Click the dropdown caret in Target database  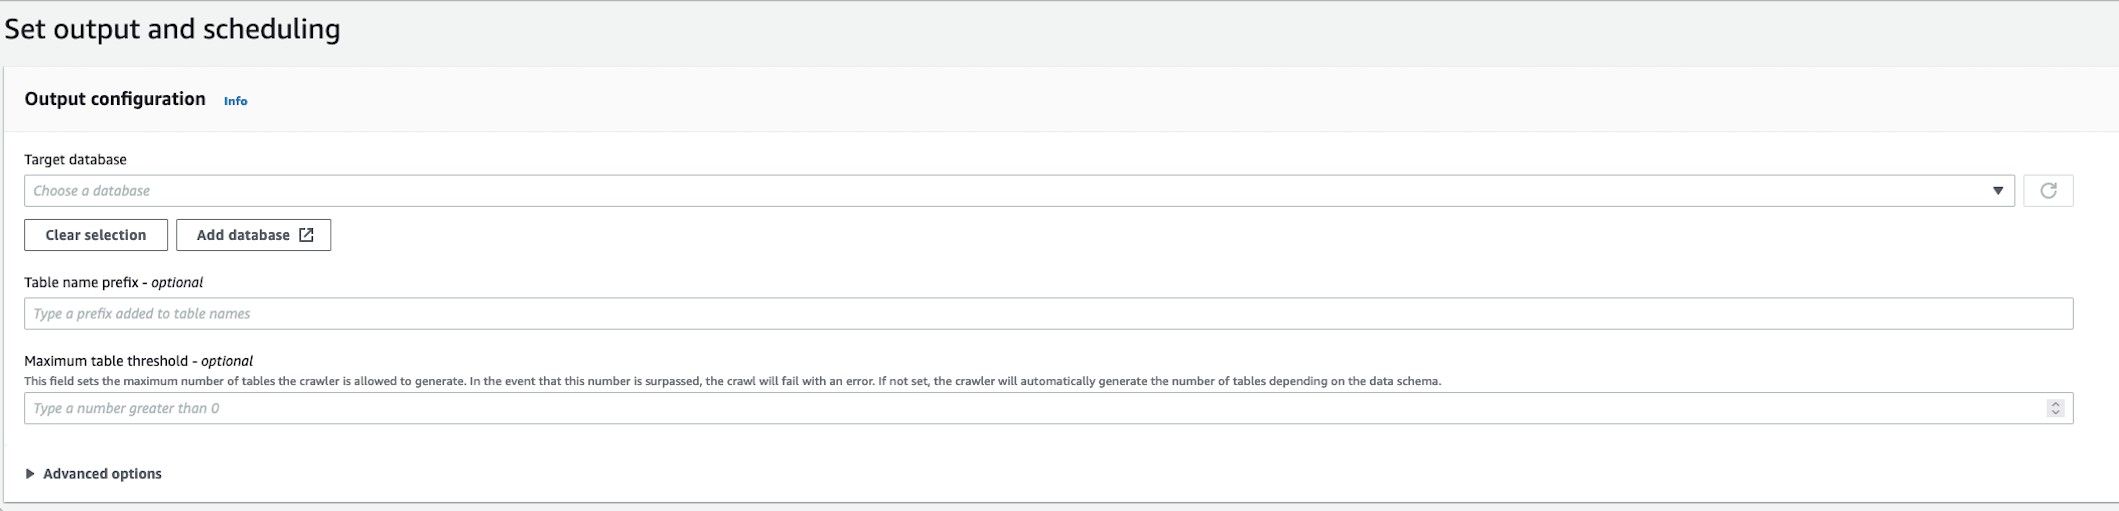coord(1997,191)
